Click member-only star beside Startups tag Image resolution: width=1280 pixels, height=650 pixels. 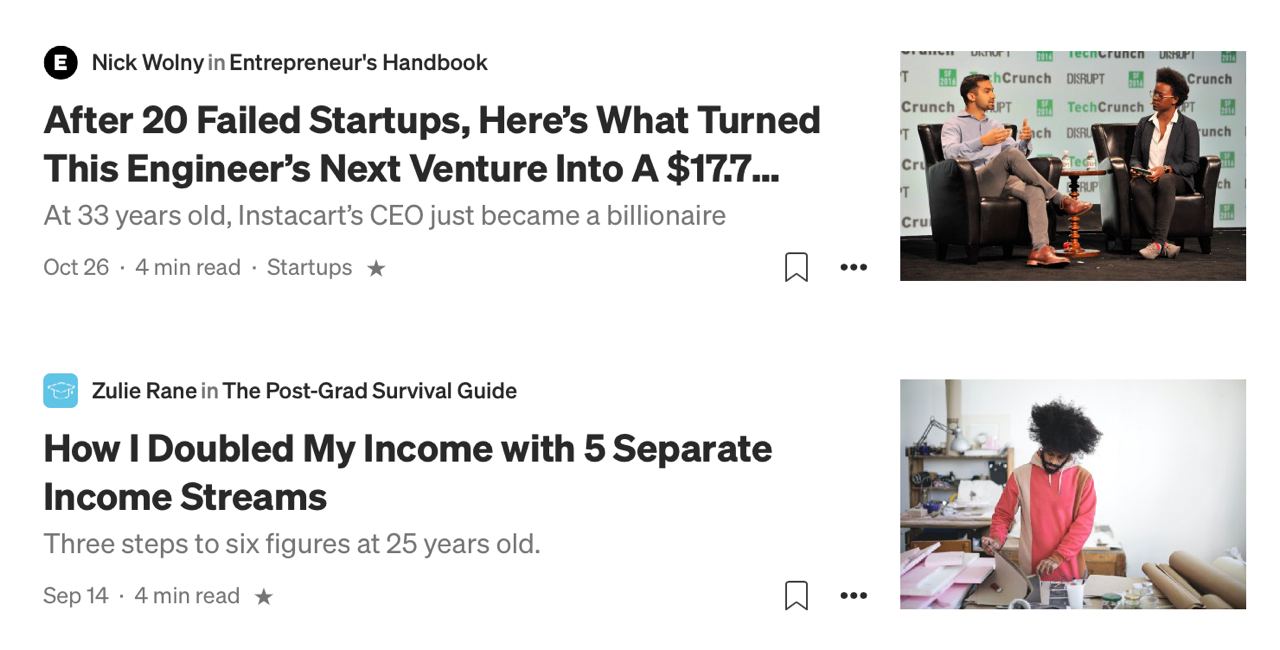[x=376, y=268]
